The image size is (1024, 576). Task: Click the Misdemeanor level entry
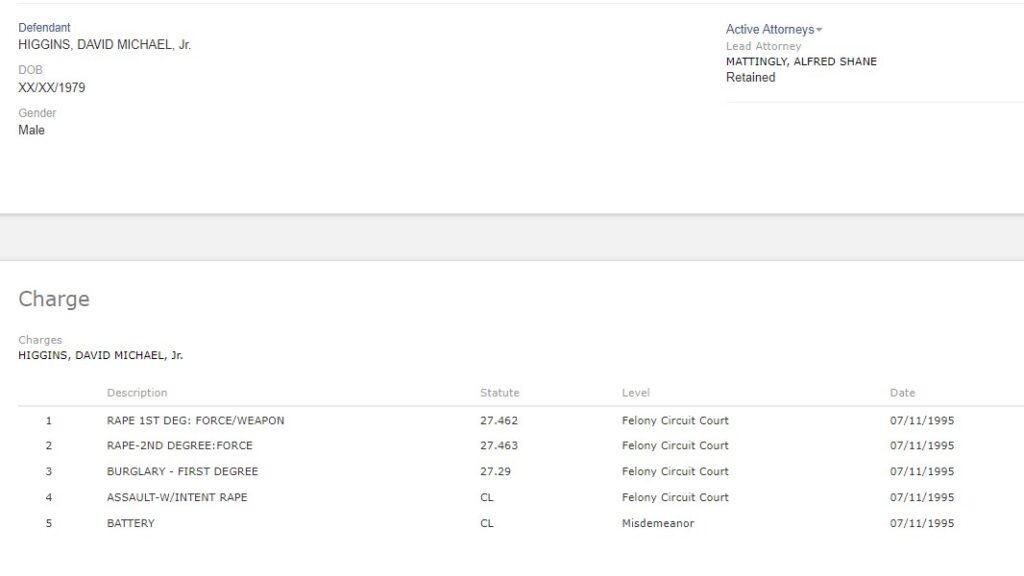click(x=658, y=523)
